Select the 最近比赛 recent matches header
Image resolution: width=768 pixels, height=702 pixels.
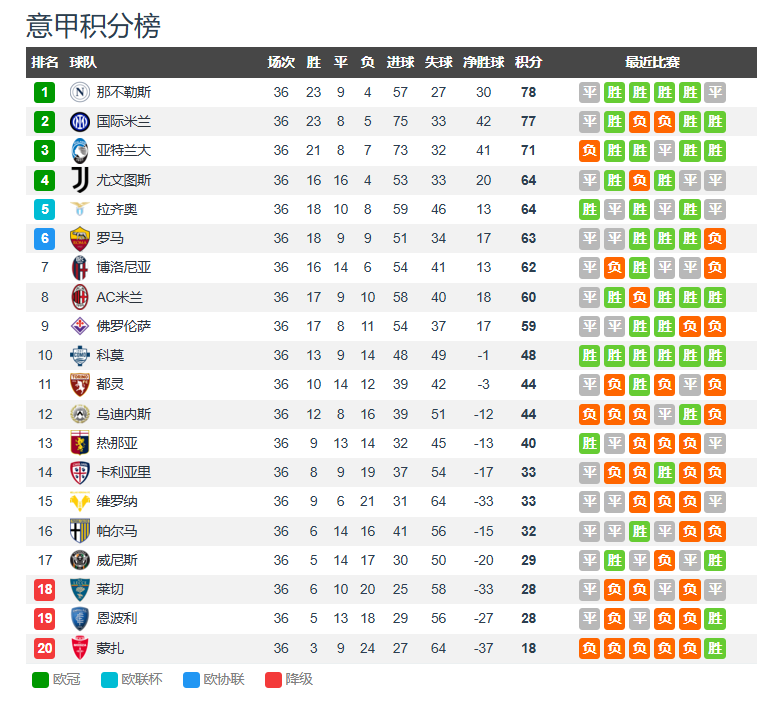652,62
